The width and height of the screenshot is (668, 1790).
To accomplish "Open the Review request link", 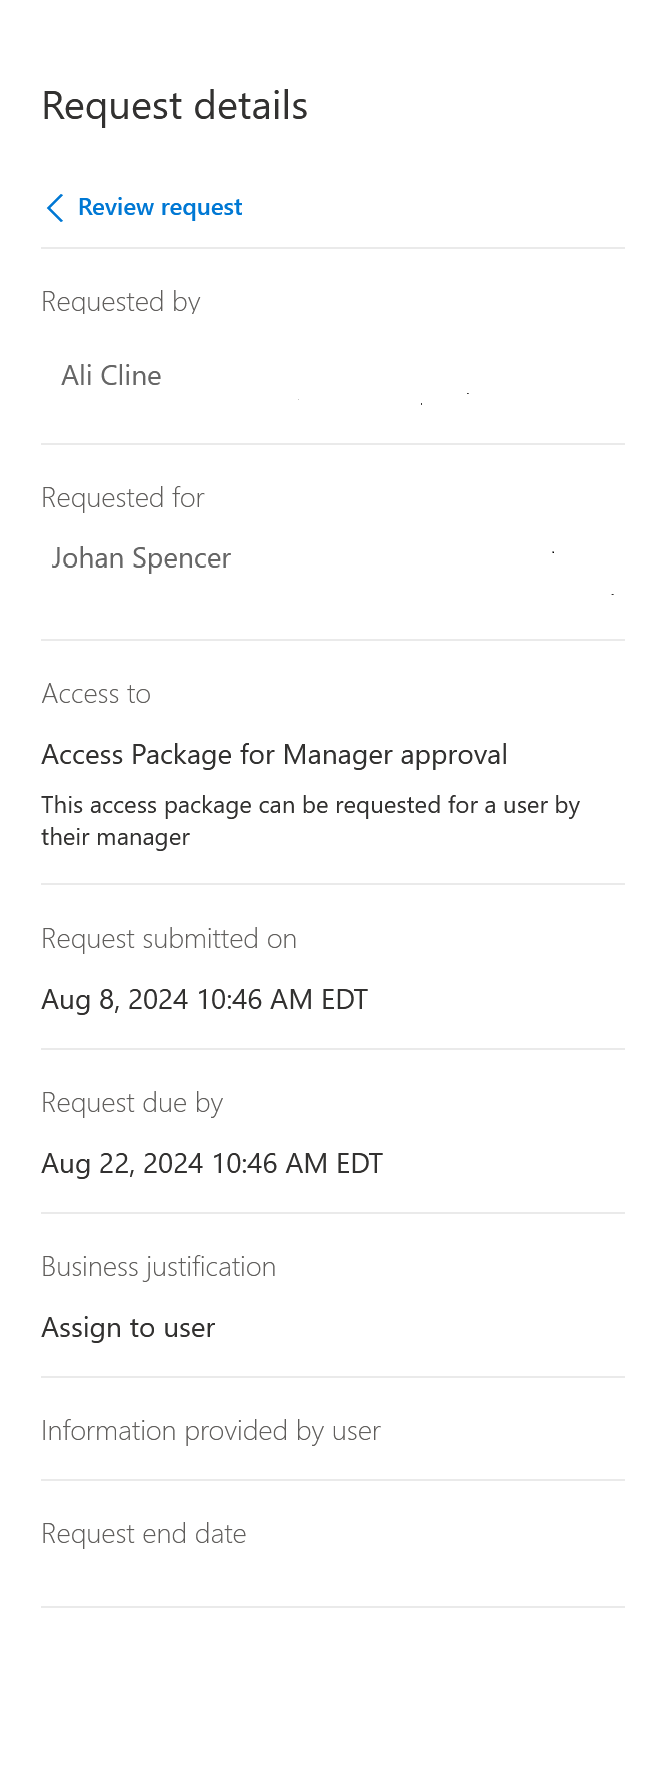I will (x=160, y=207).
